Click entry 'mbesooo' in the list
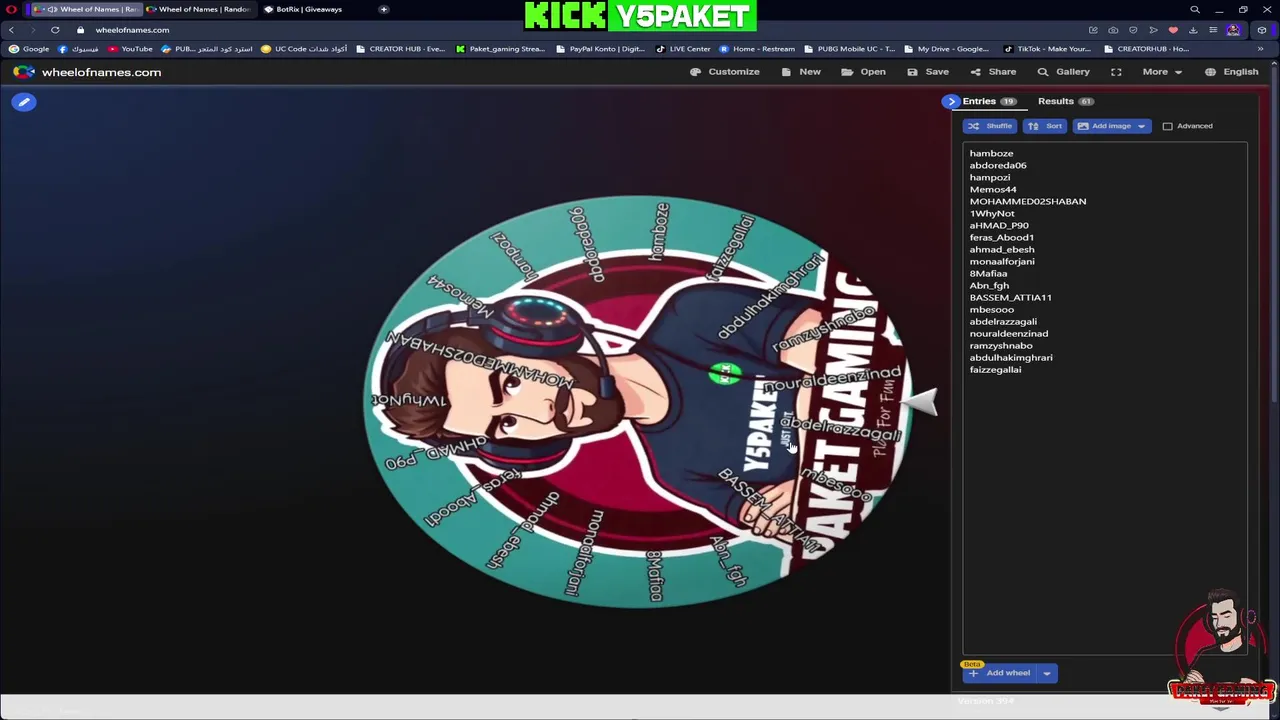 [991, 309]
